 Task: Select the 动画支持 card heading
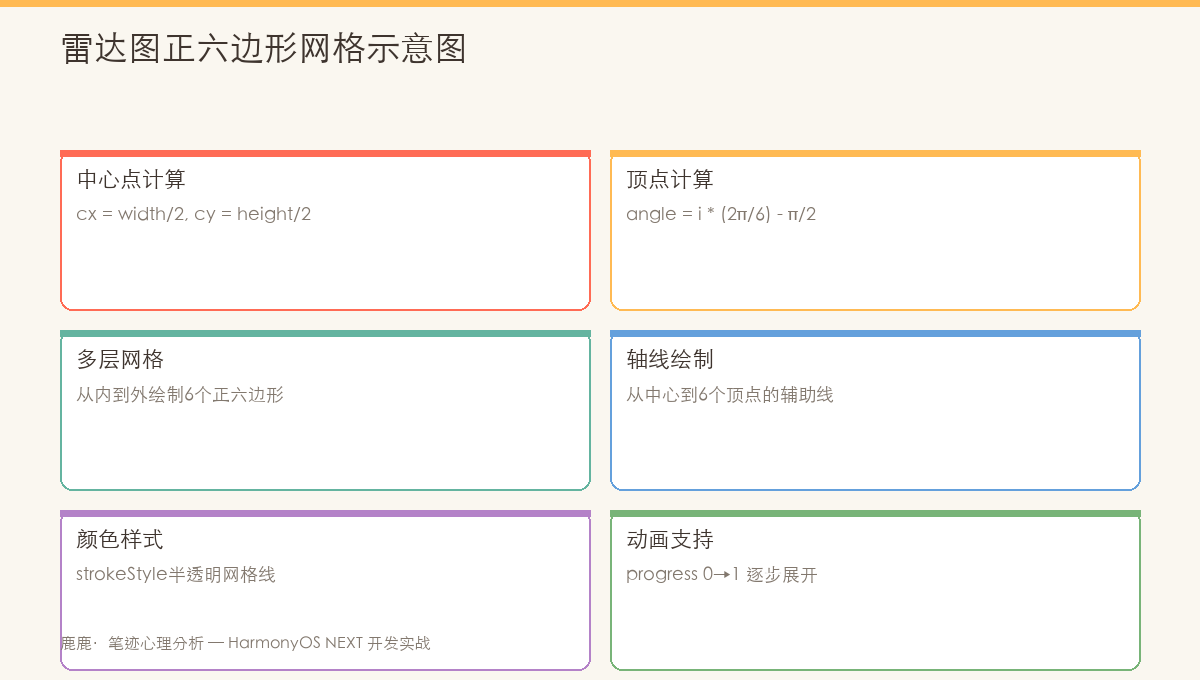pos(670,540)
